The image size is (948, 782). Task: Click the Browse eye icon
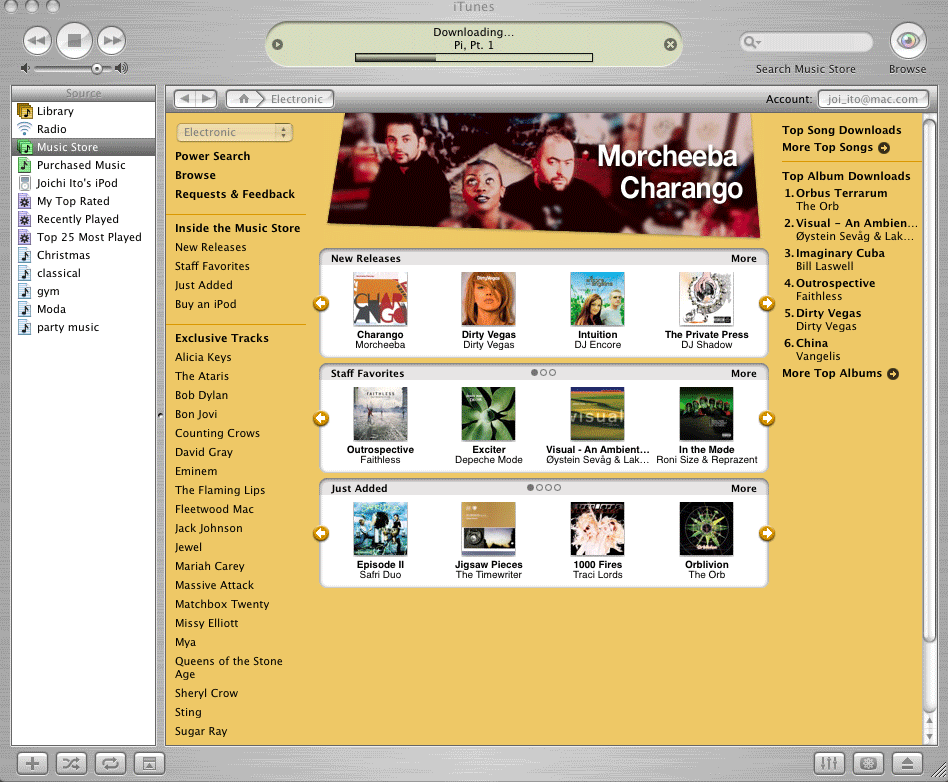[907, 41]
